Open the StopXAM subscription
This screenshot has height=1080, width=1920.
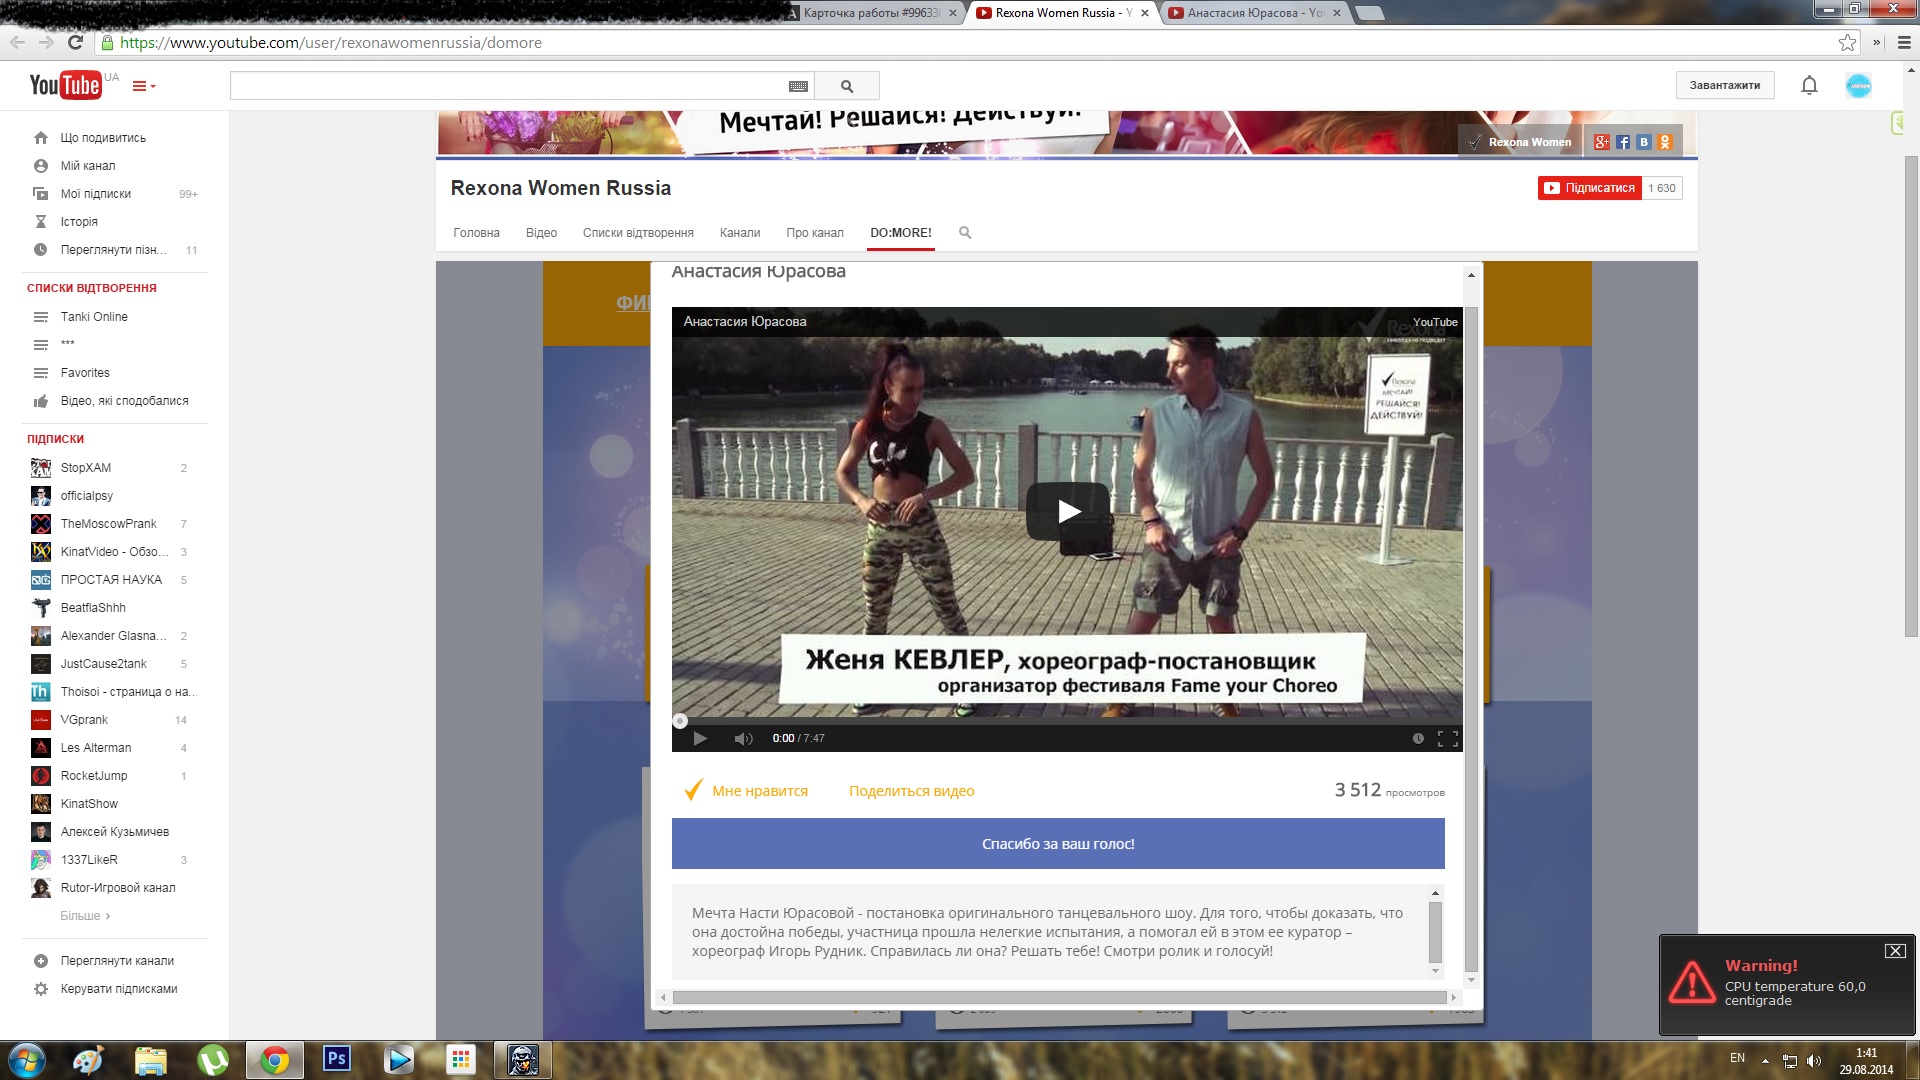(x=86, y=468)
